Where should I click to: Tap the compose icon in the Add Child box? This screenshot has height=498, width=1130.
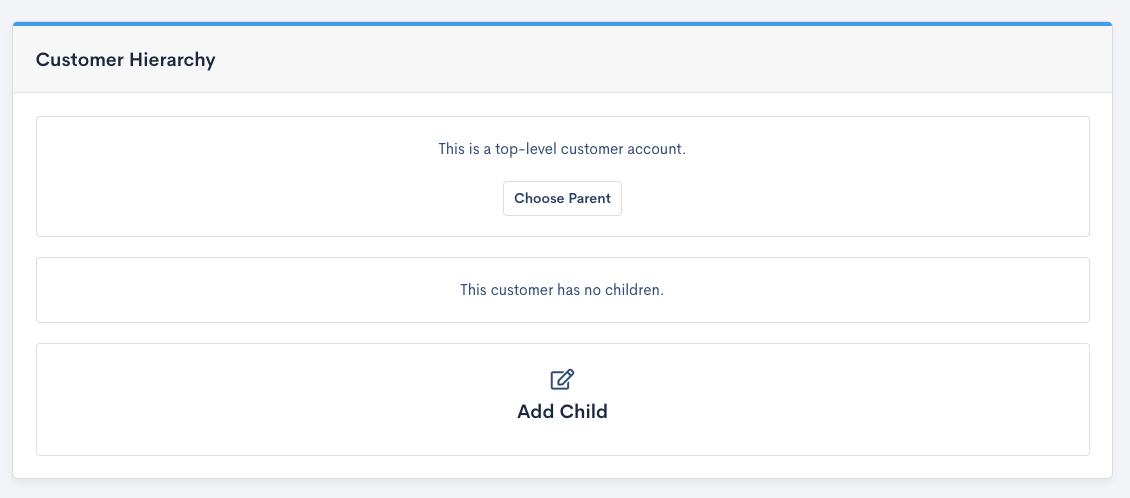tap(562, 380)
